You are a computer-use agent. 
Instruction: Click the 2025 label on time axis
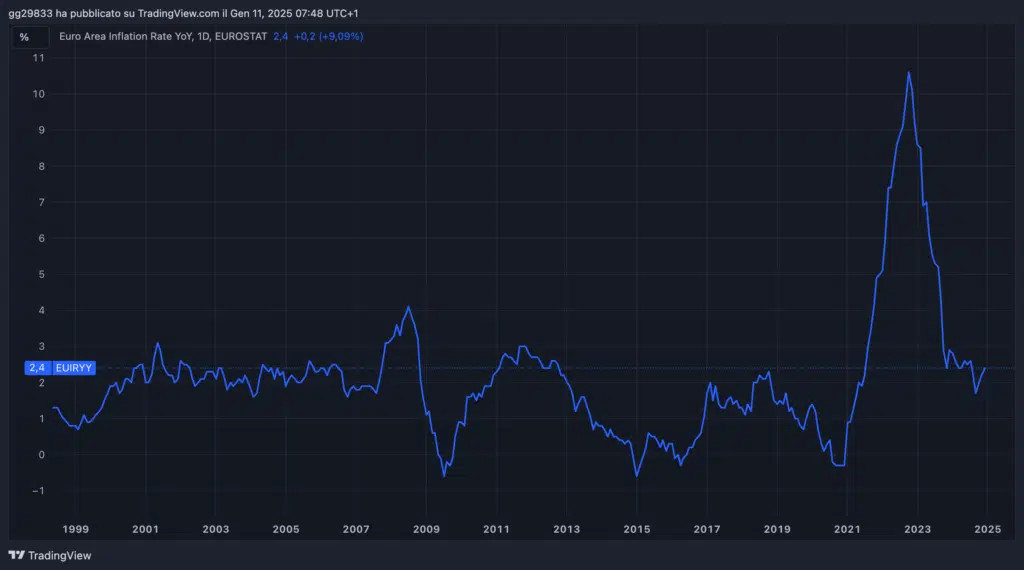[x=987, y=529]
